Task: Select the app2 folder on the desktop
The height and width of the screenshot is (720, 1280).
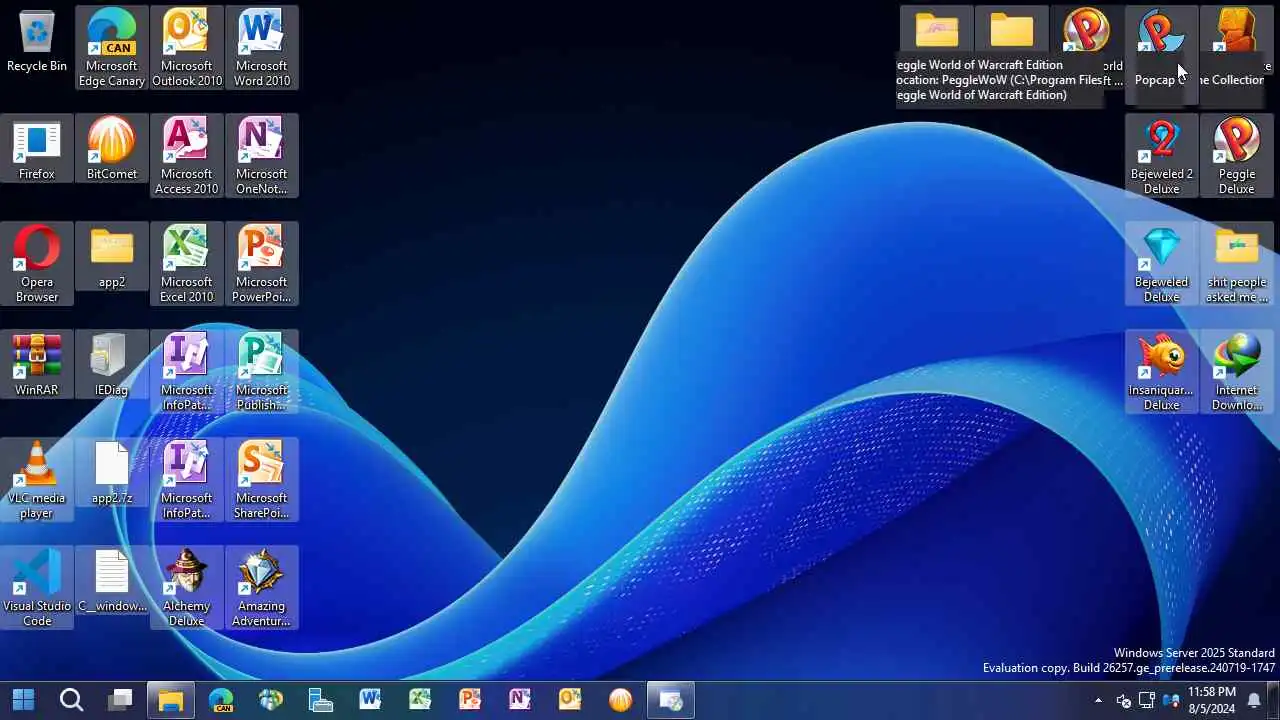Action: [x=112, y=258]
